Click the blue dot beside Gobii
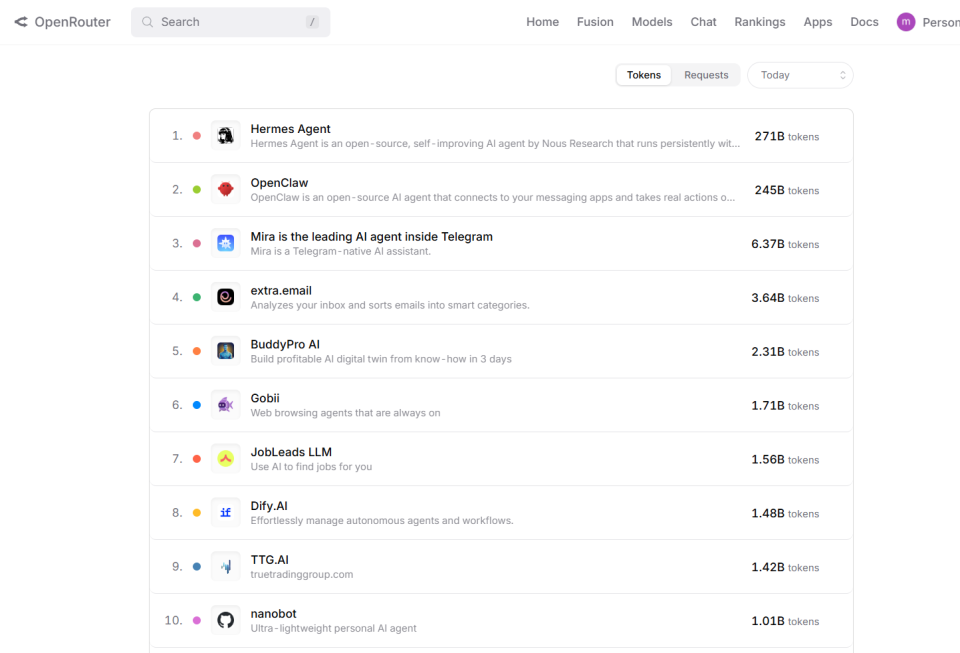Image resolution: width=960 pixels, height=653 pixels. point(197,405)
